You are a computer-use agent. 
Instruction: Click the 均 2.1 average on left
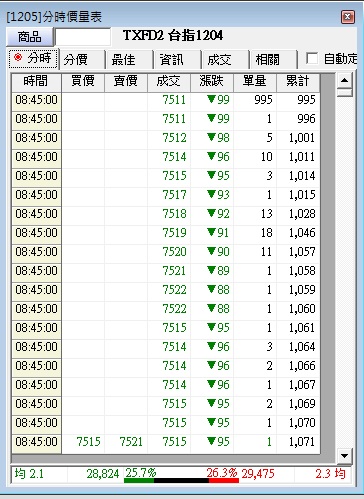(x=29, y=474)
